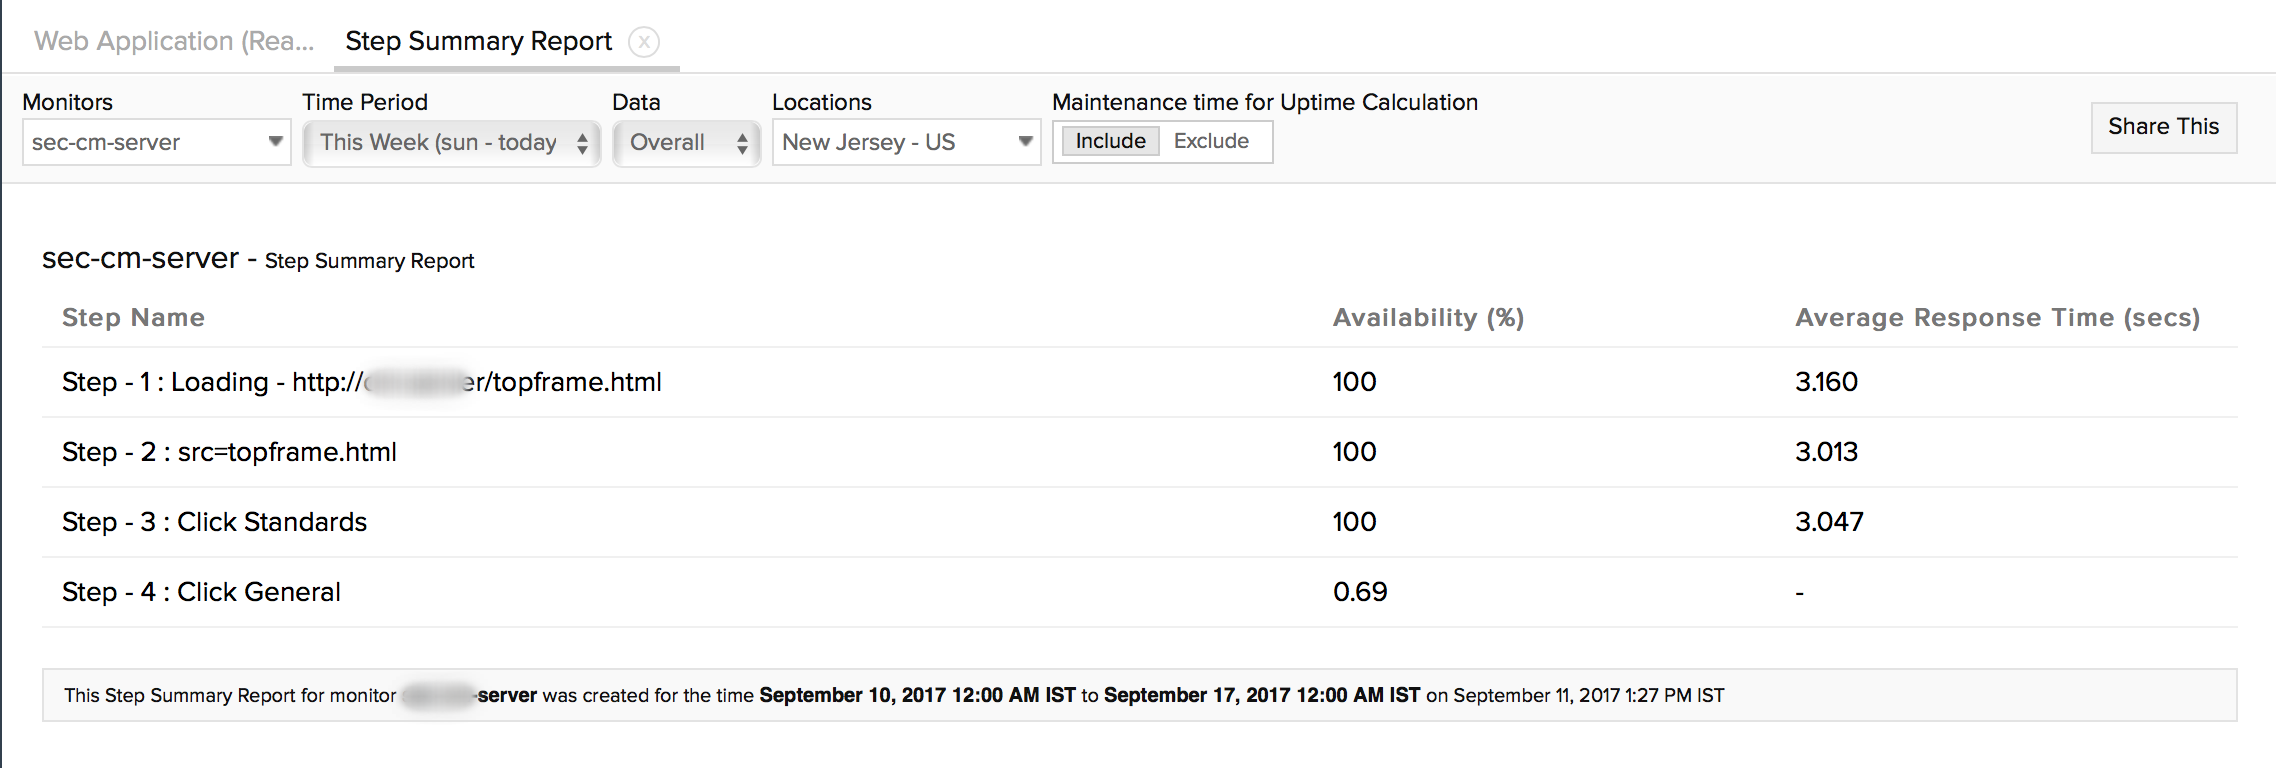The image size is (2276, 768).
Task: Close the Step Summary Report tab
Action: click(644, 42)
